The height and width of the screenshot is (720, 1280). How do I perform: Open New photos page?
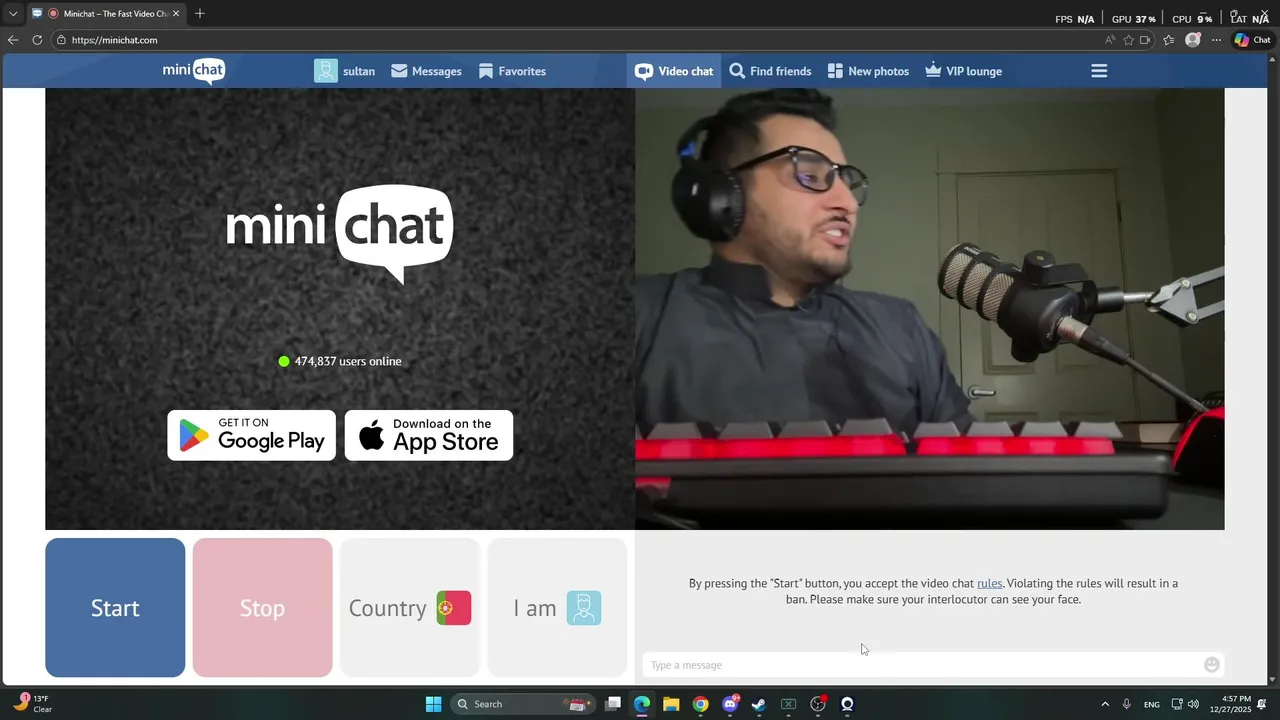click(868, 71)
